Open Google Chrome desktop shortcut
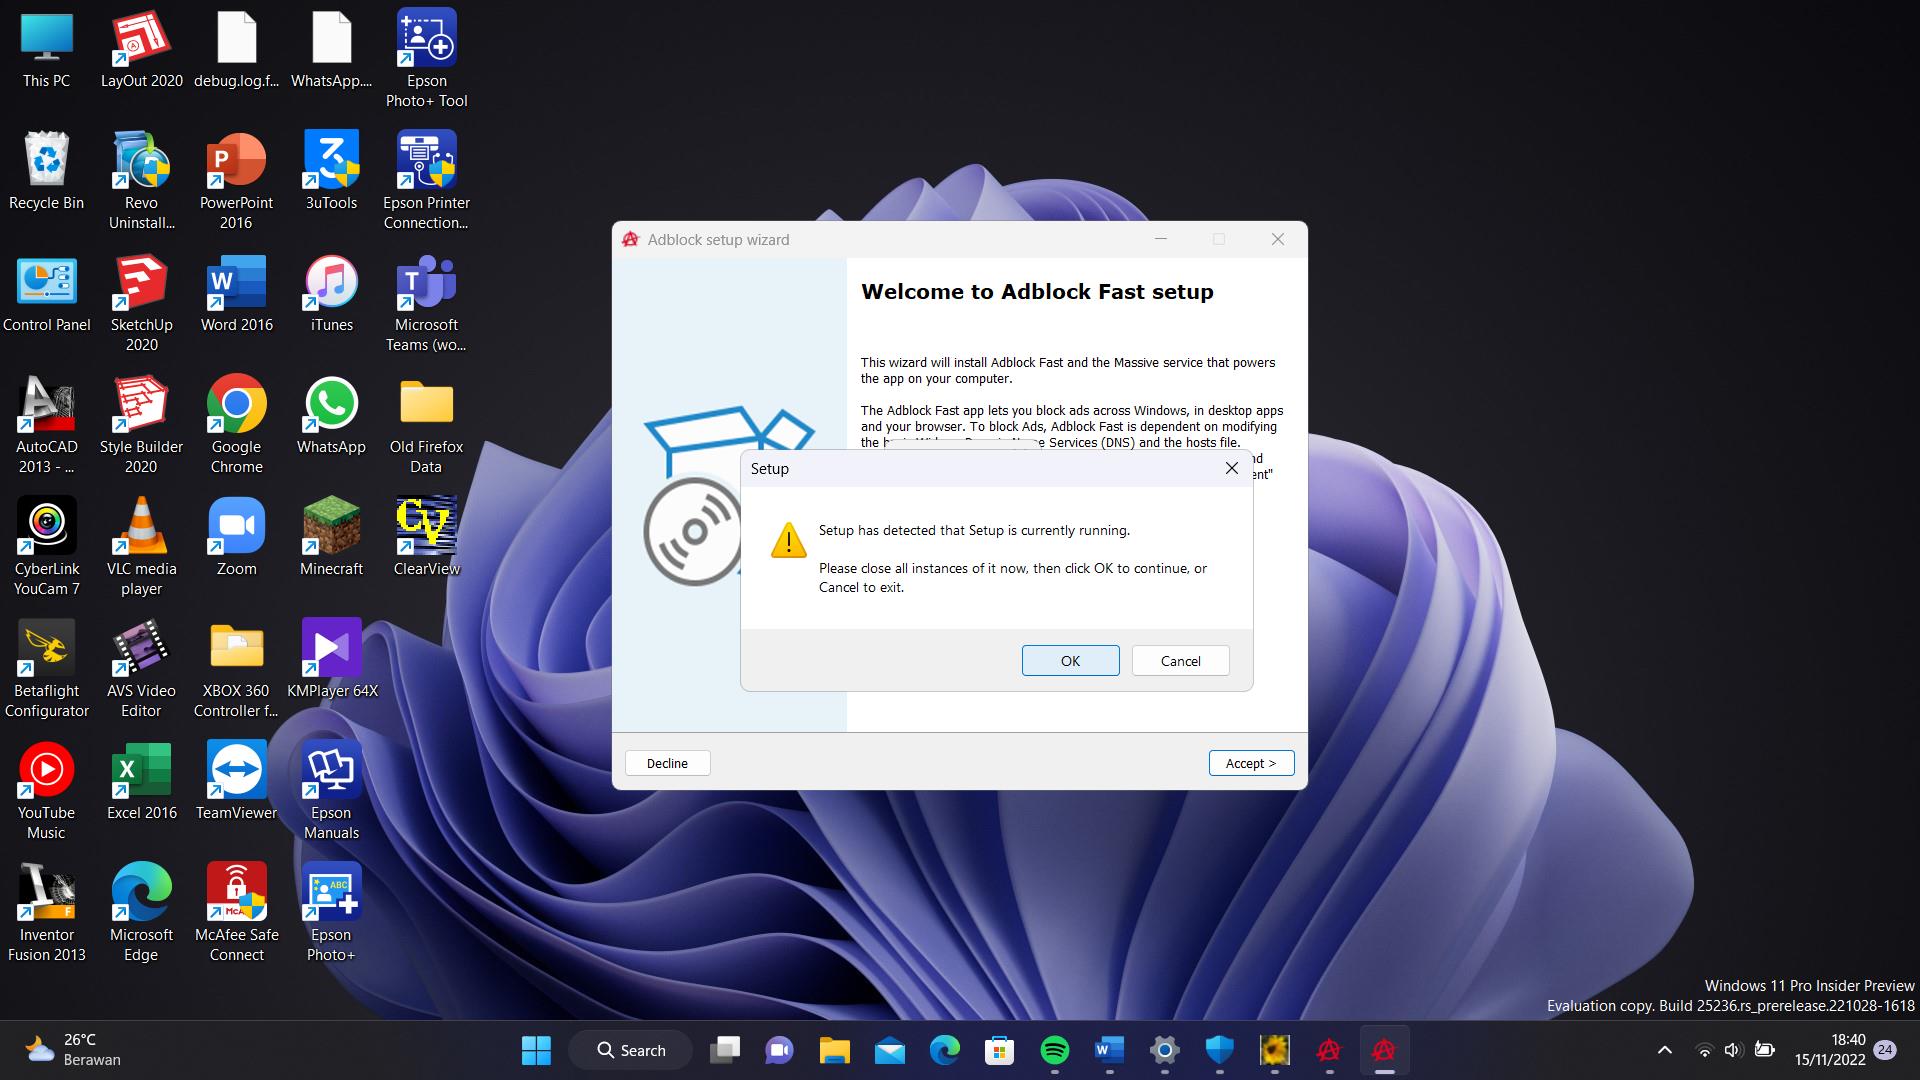This screenshot has height=1080, width=1920. click(x=237, y=405)
